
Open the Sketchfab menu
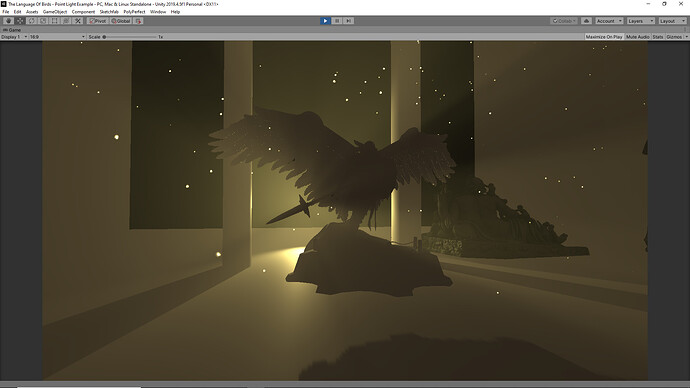tap(109, 12)
